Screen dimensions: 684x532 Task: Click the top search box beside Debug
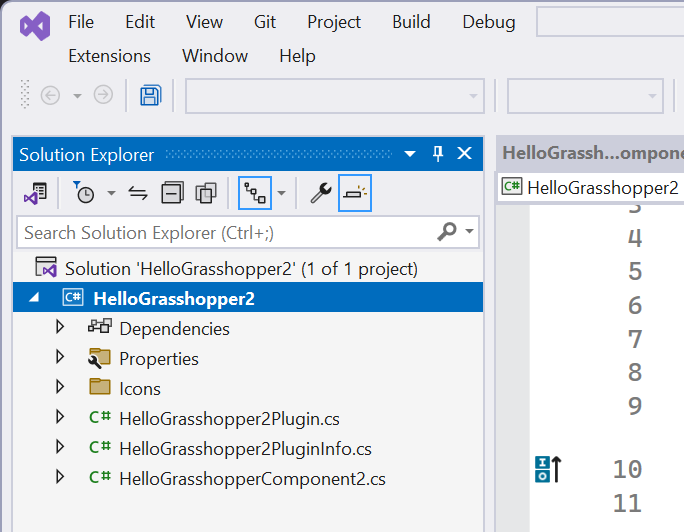[x=610, y=21]
